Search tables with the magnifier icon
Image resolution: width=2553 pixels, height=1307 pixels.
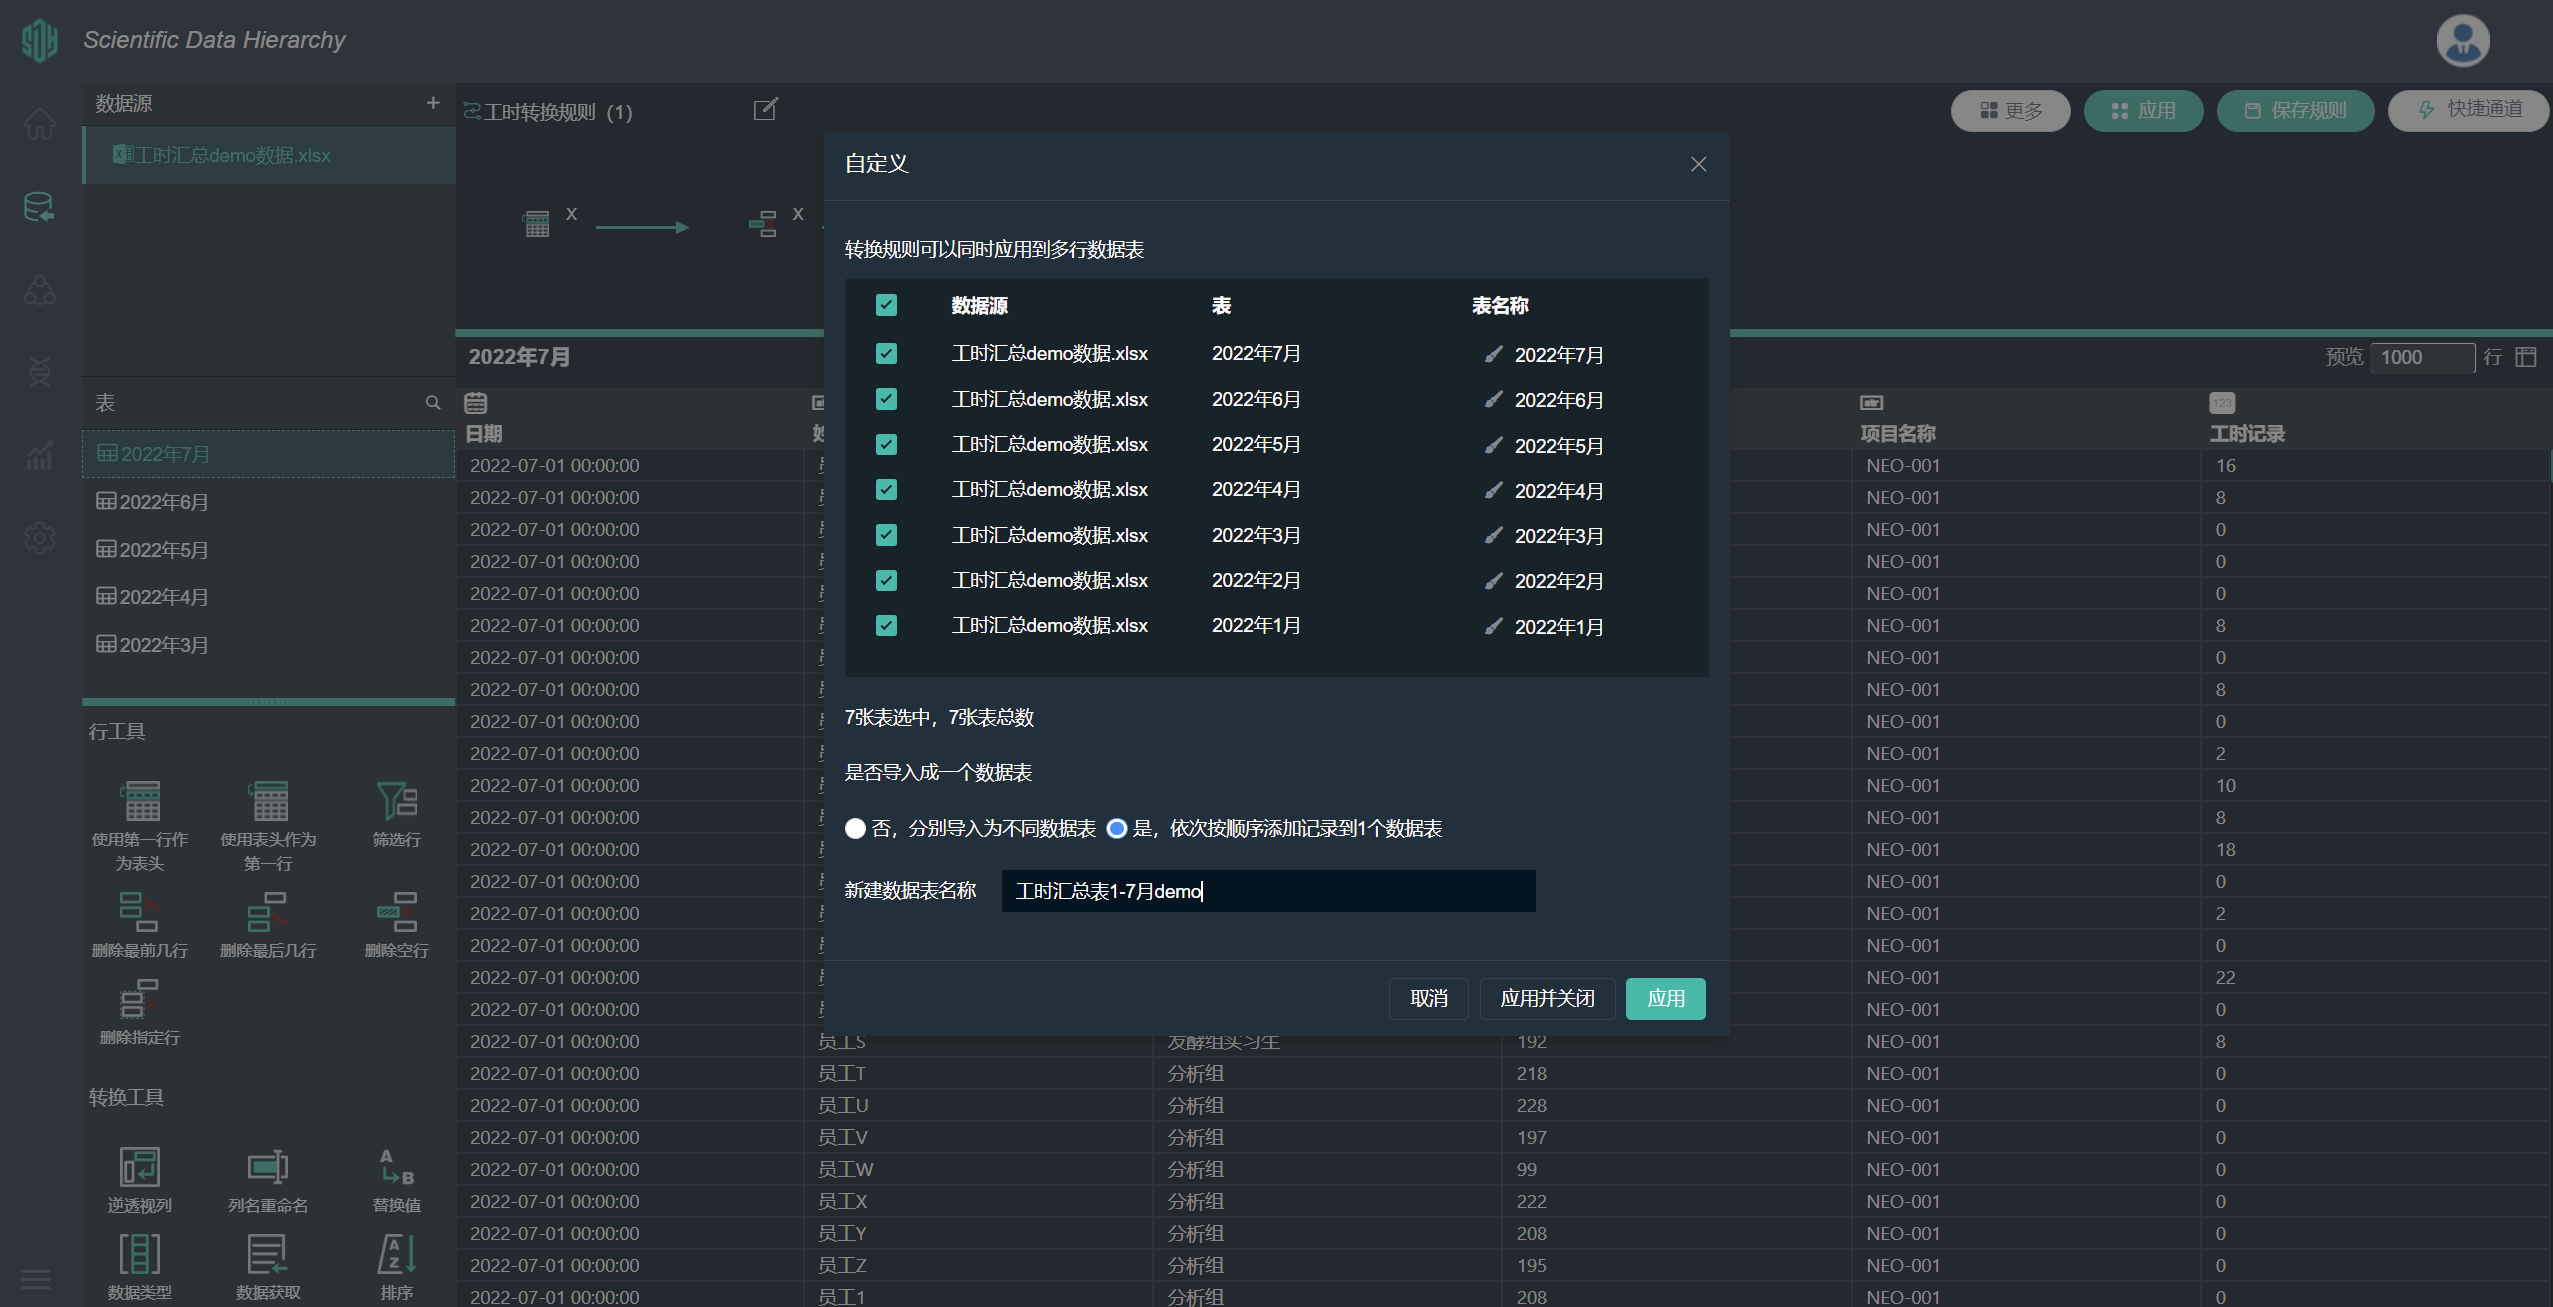click(433, 403)
